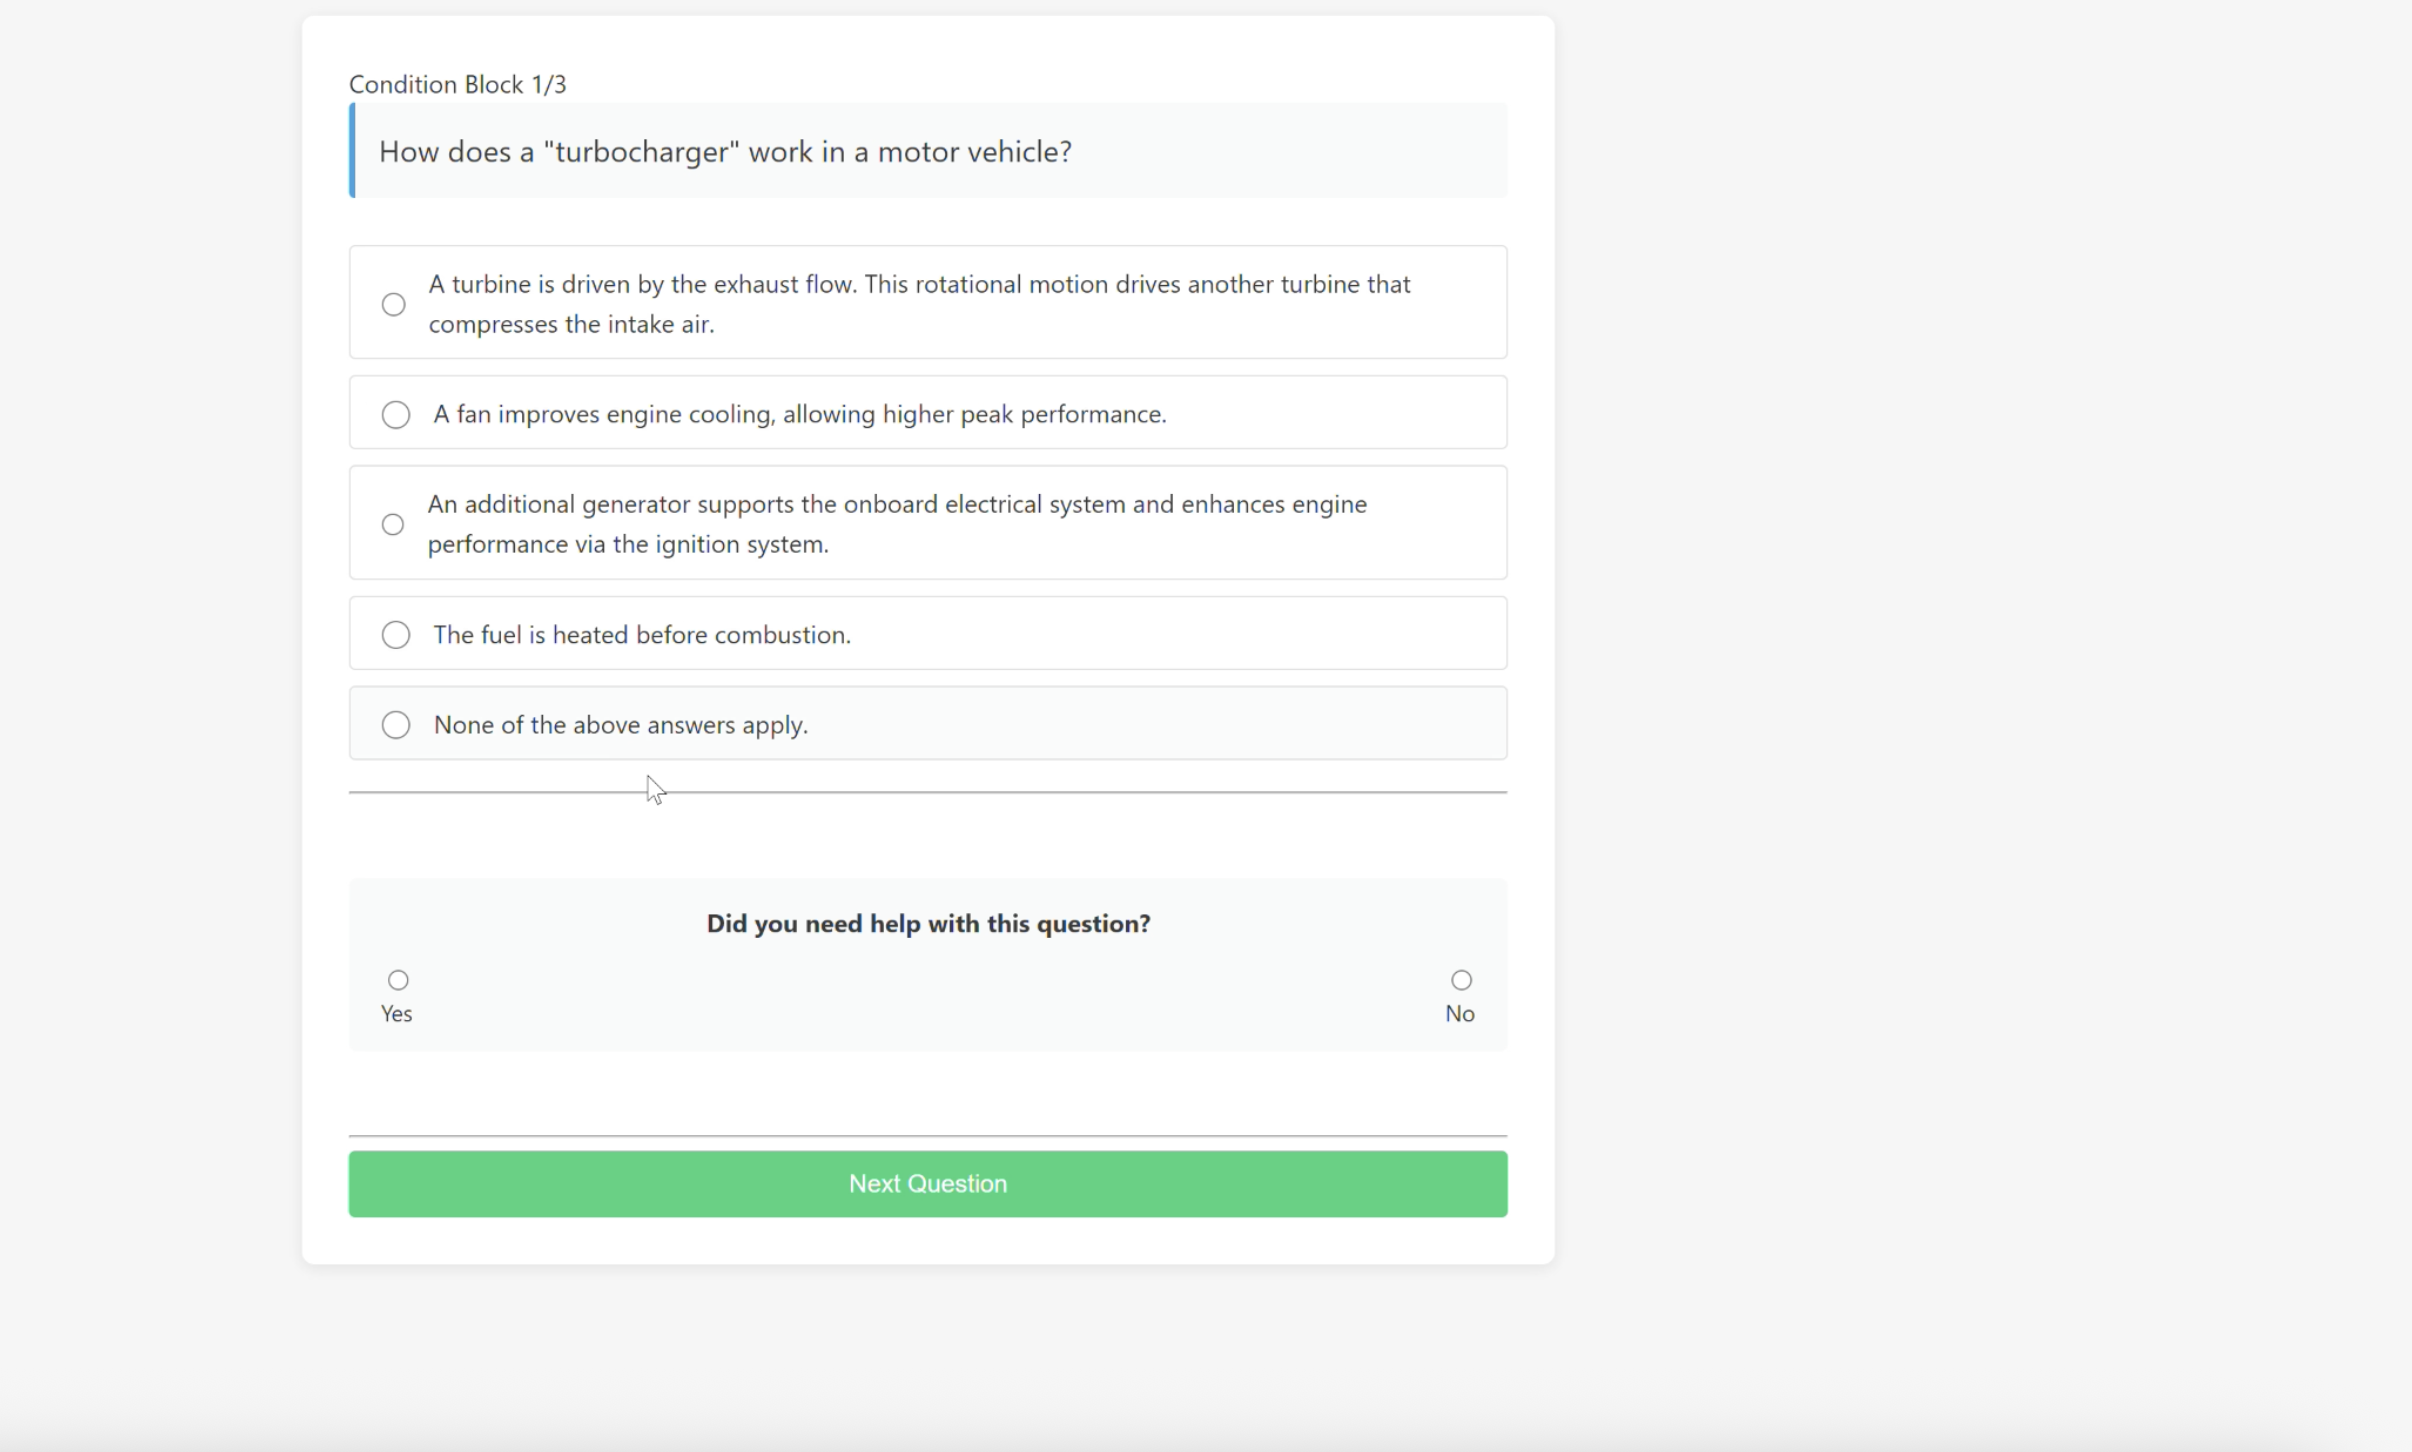Click the "Did you need help" heading
The height and width of the screenshot is (1452, 2412).
928,924
